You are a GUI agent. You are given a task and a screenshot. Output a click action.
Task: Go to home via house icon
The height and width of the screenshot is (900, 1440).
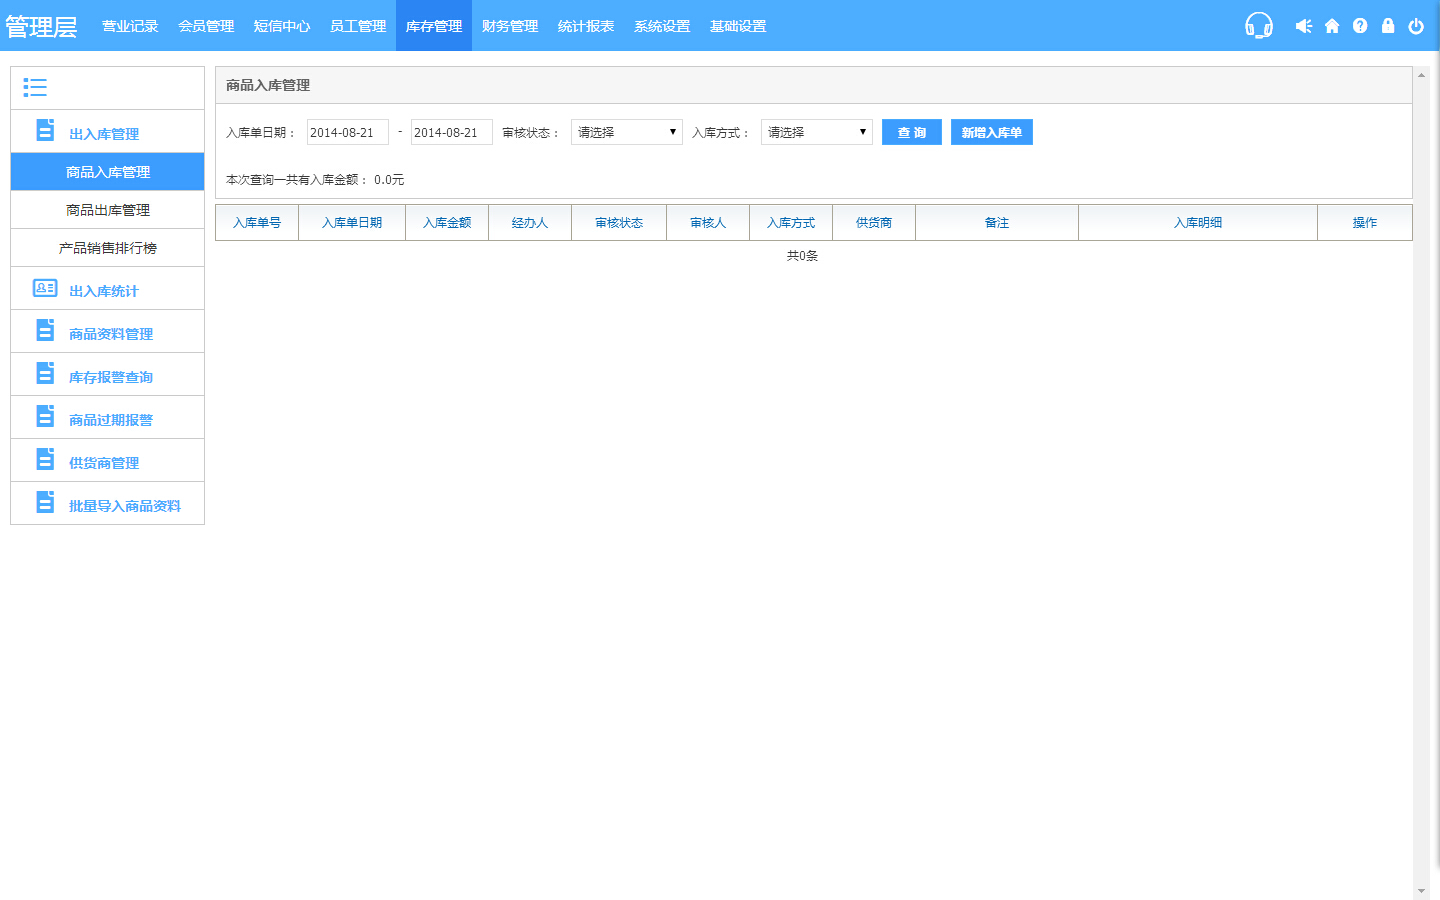tap(1332, 26)
